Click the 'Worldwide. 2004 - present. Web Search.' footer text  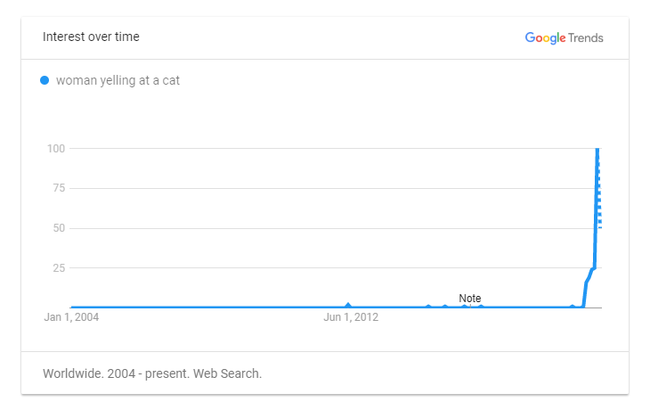click(x=152, y=374)
